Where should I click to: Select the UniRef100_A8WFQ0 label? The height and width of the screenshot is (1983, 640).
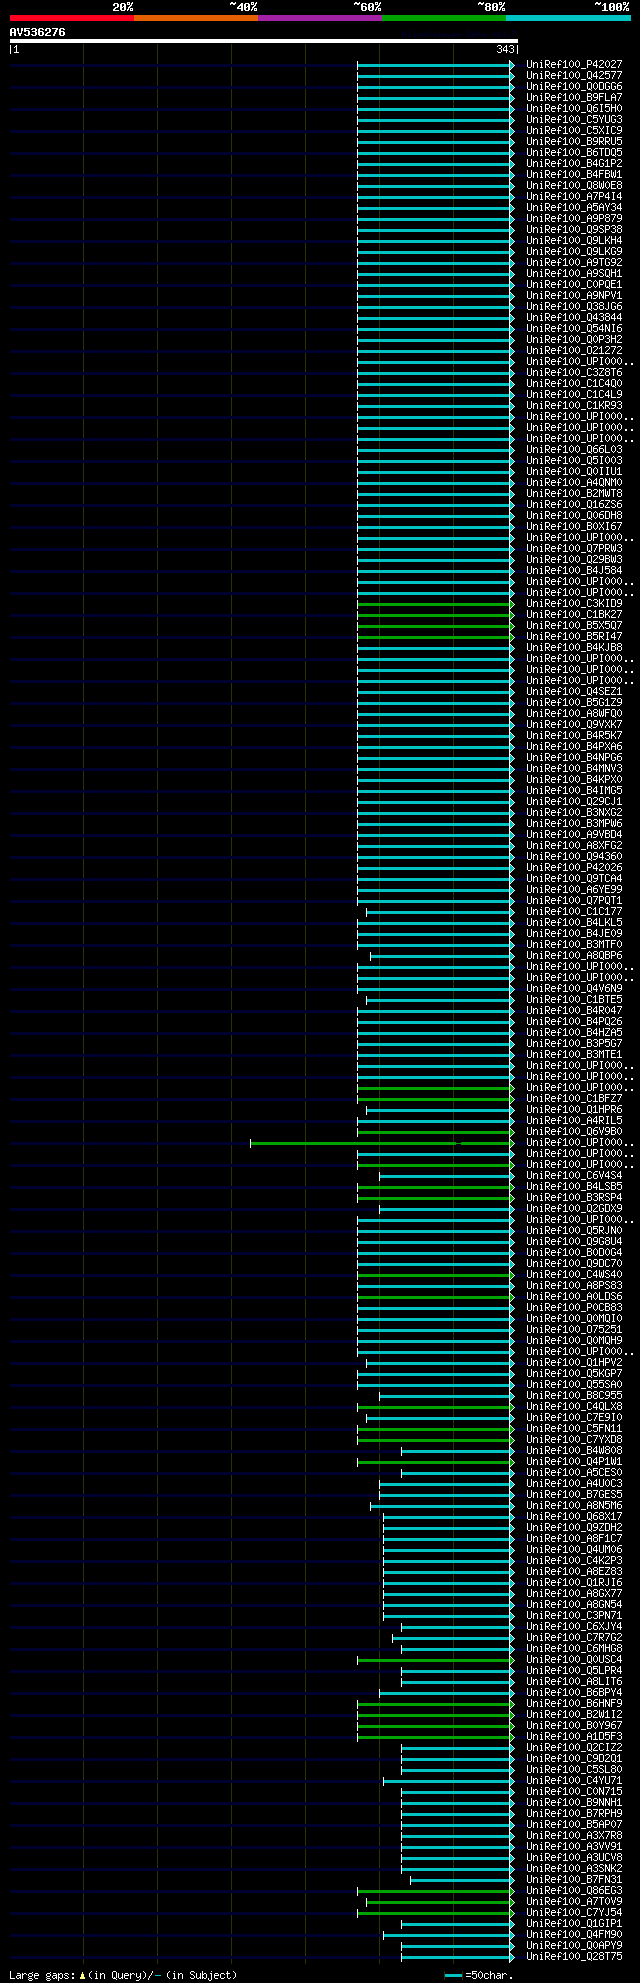(574, 713)
